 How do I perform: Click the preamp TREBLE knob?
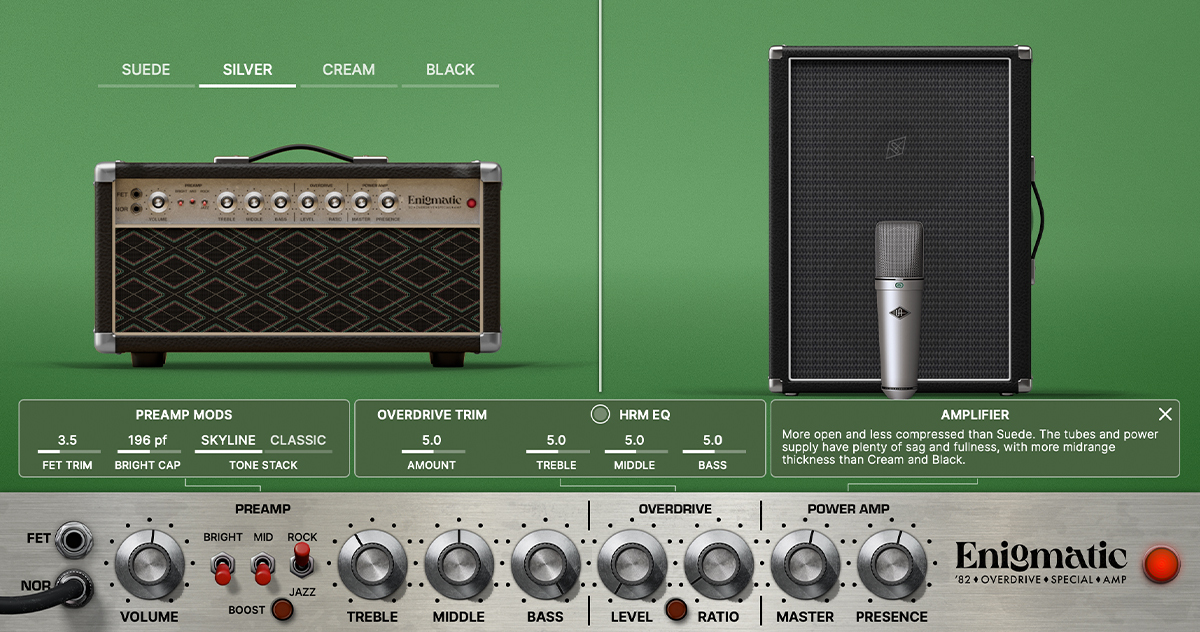(x=373, y=564)
